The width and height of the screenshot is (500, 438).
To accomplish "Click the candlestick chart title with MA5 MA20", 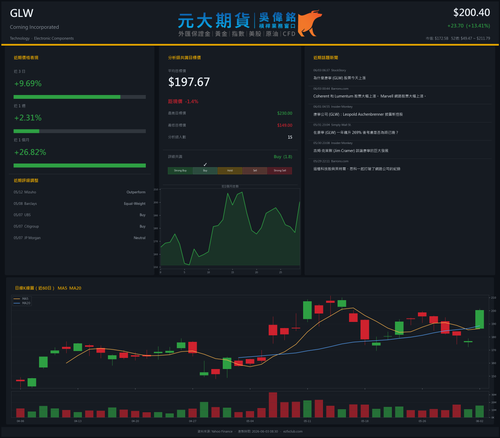I will point(48,288).
